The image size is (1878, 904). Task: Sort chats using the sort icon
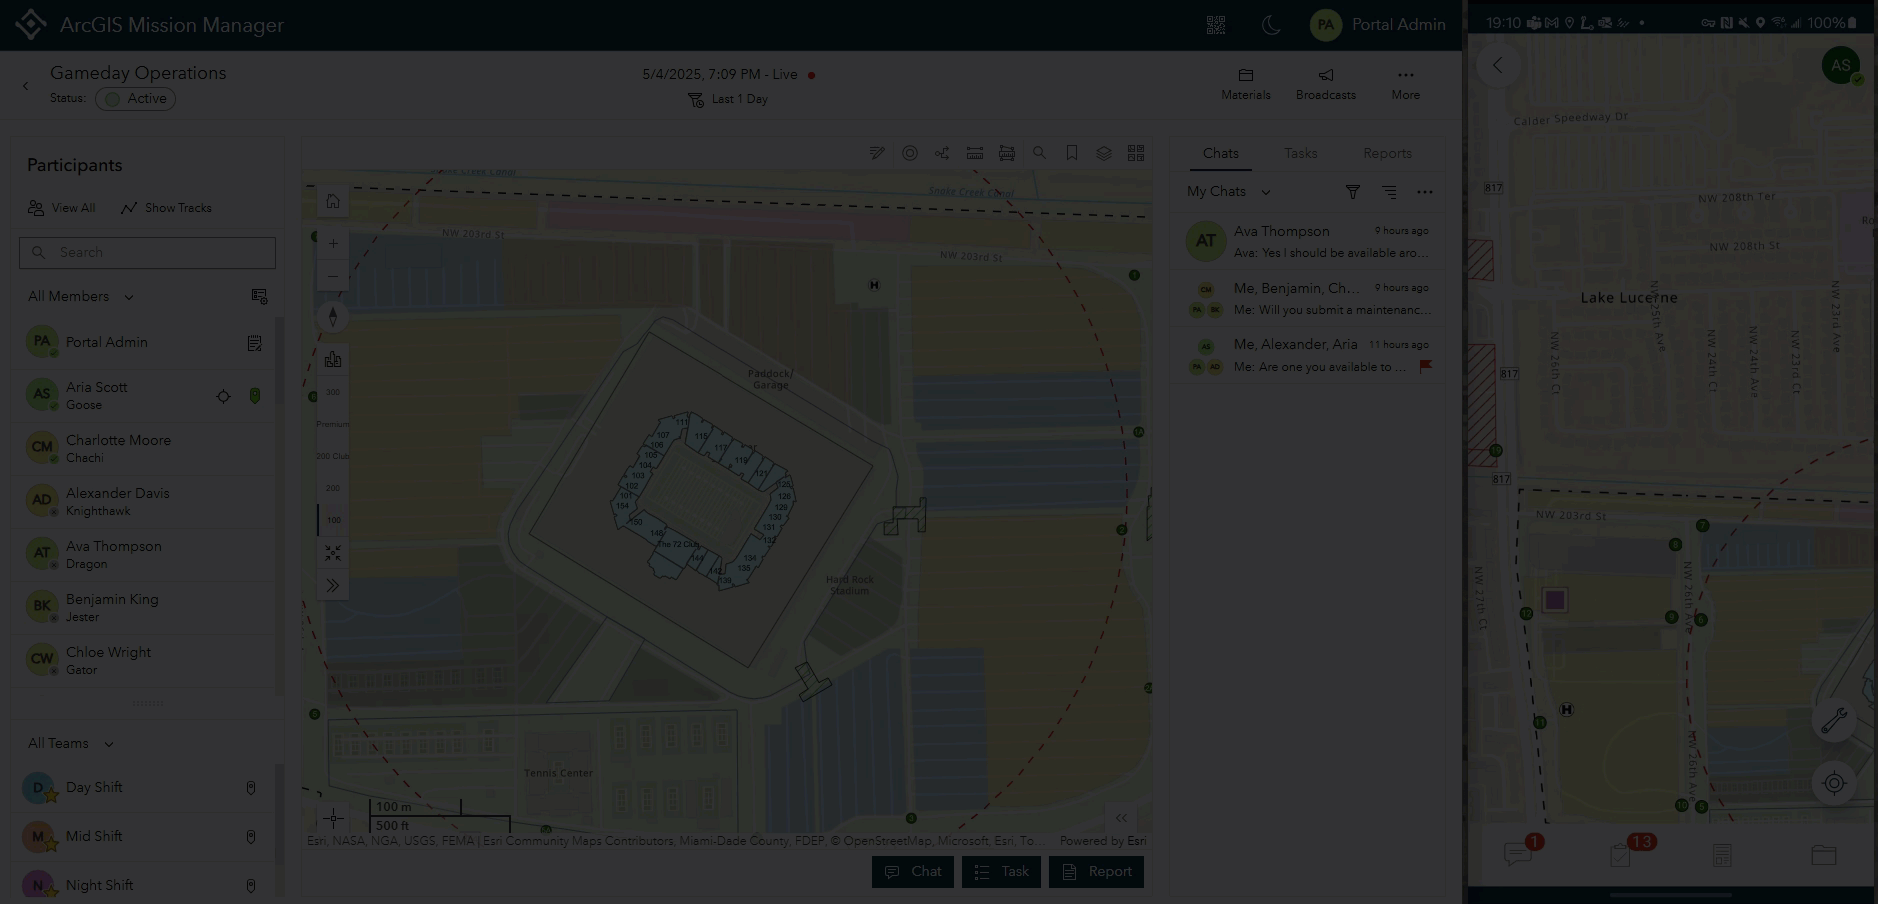[x=1389, y=192]
